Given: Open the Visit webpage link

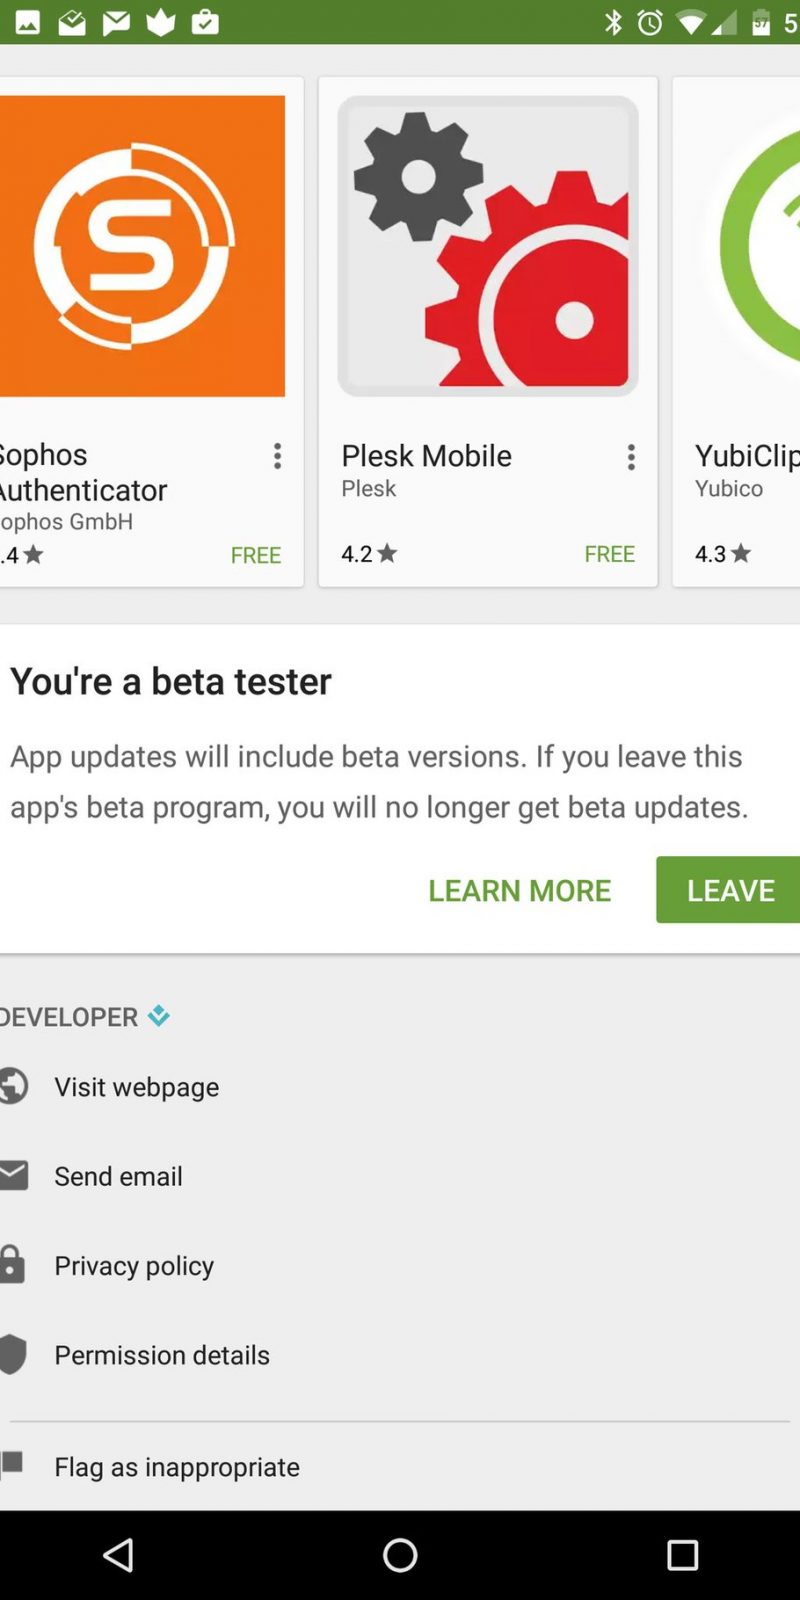Looking at the screenshot, I should pyautogui.click(x=136, y=1087).
